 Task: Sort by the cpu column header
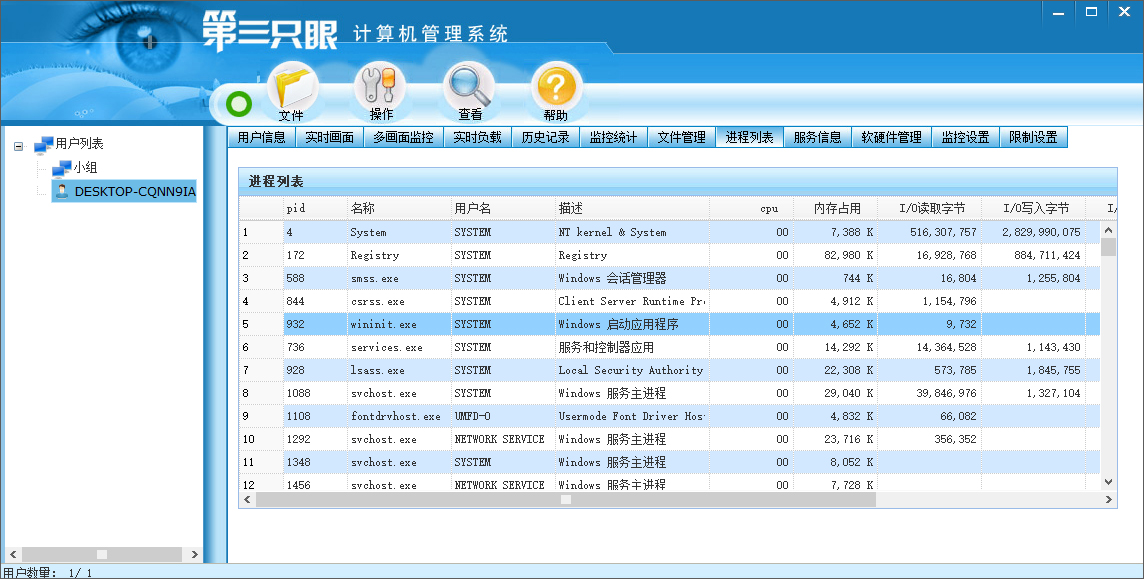[751, 208]
